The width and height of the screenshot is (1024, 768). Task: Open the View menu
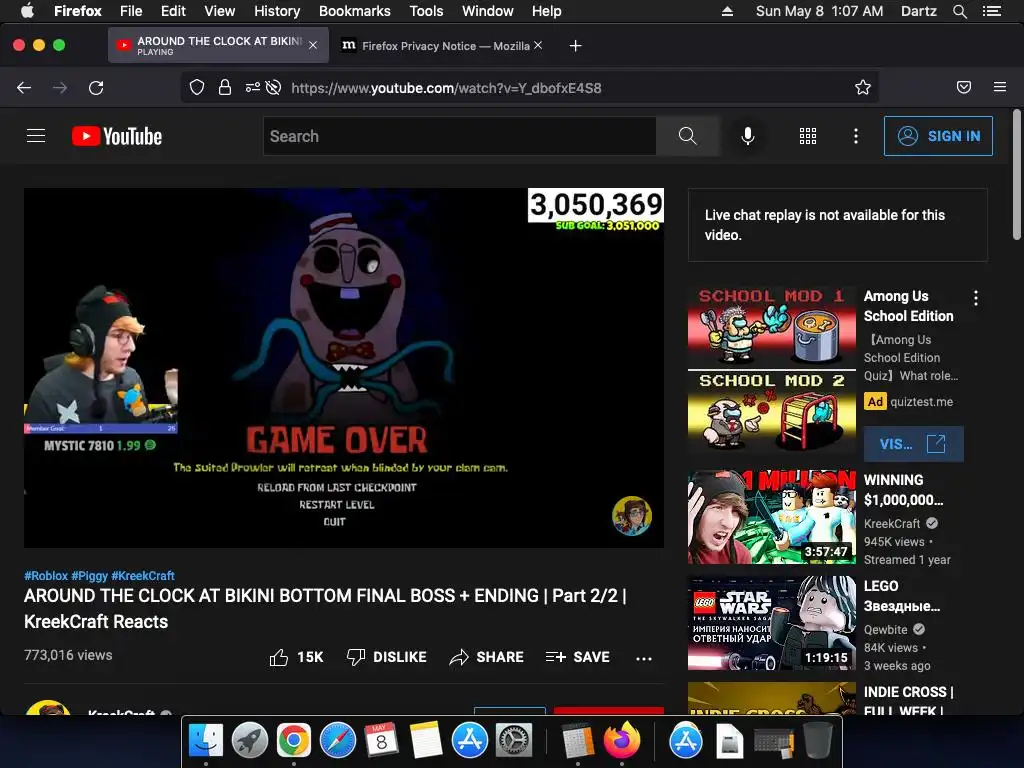(219, 11)
